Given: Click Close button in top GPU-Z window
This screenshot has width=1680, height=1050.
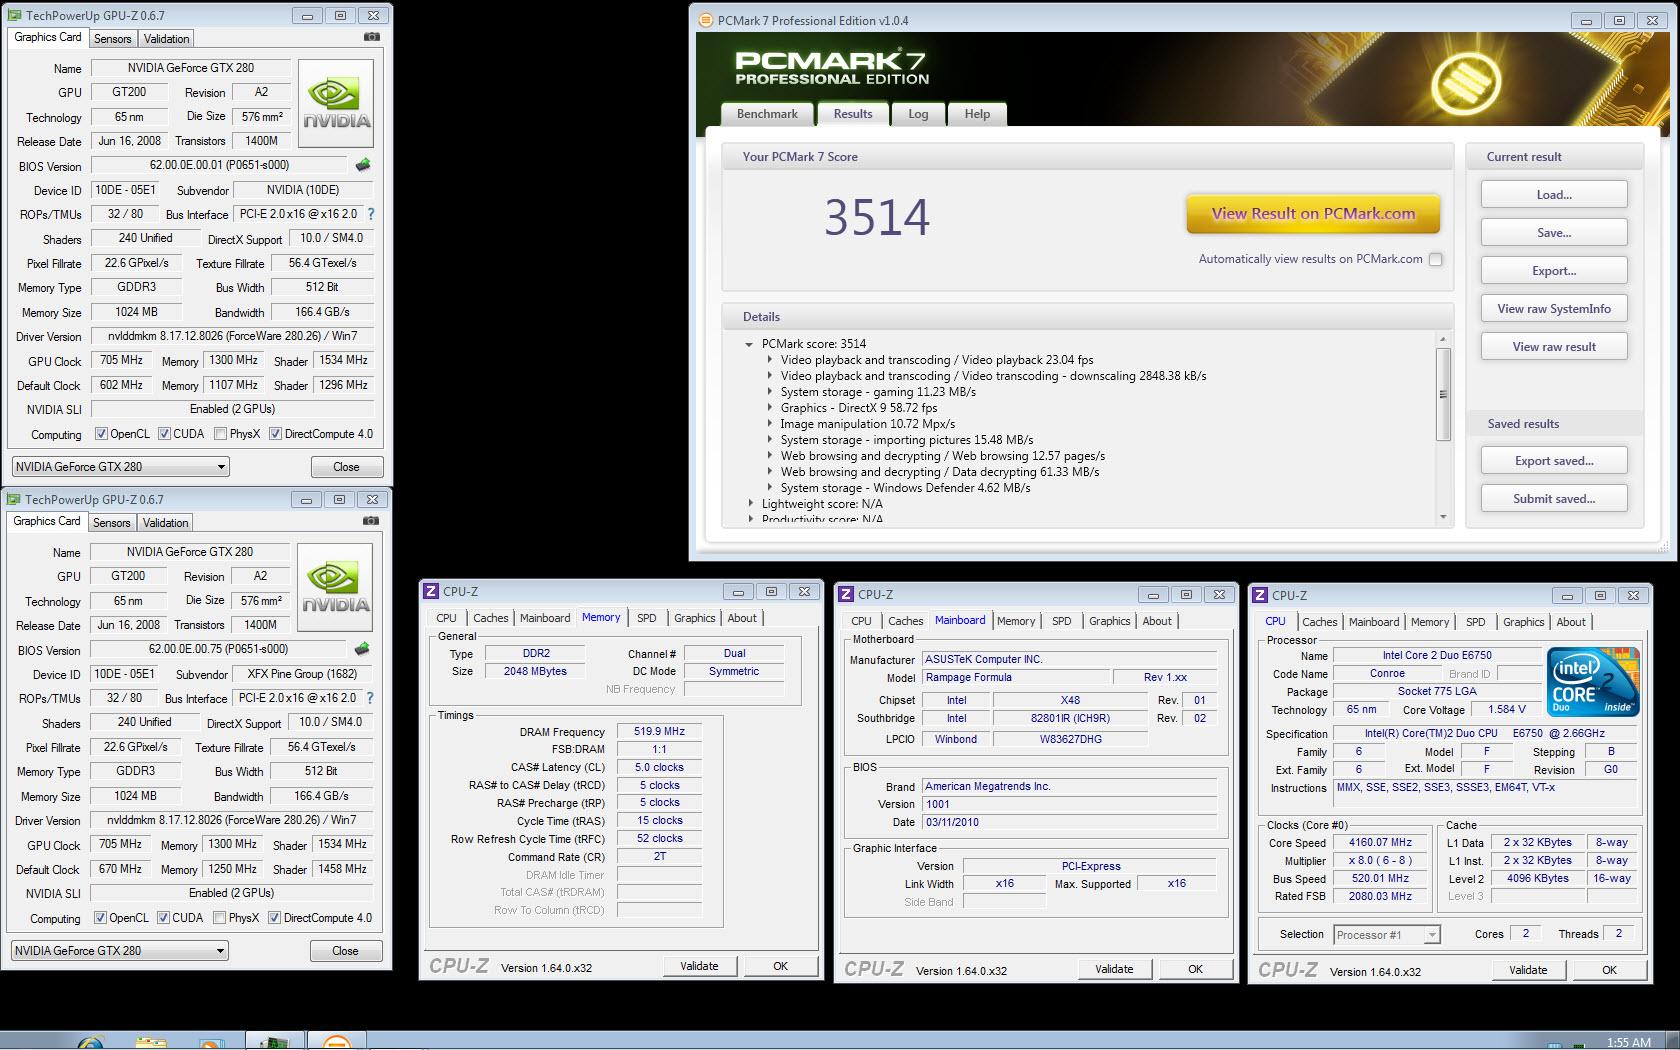Looking at the screenshot, I should [x=346, y=467].
